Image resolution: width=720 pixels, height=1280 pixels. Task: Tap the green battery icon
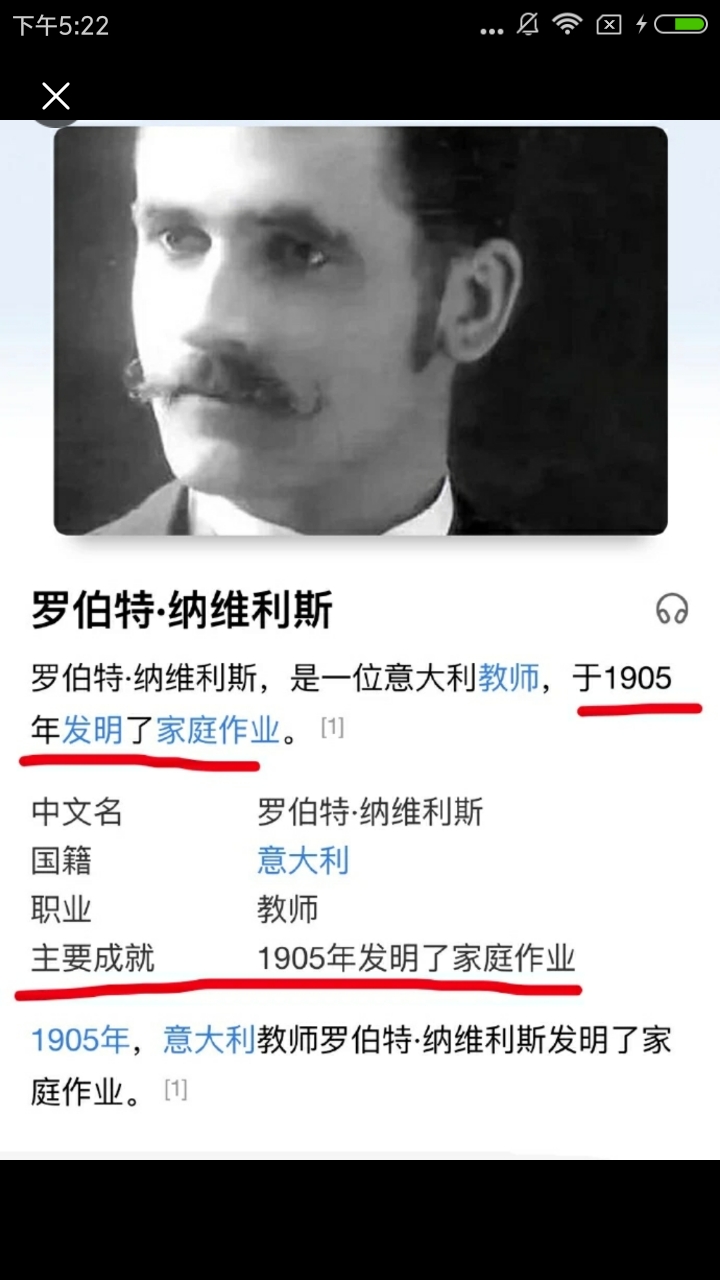click(x=681, y=25)
